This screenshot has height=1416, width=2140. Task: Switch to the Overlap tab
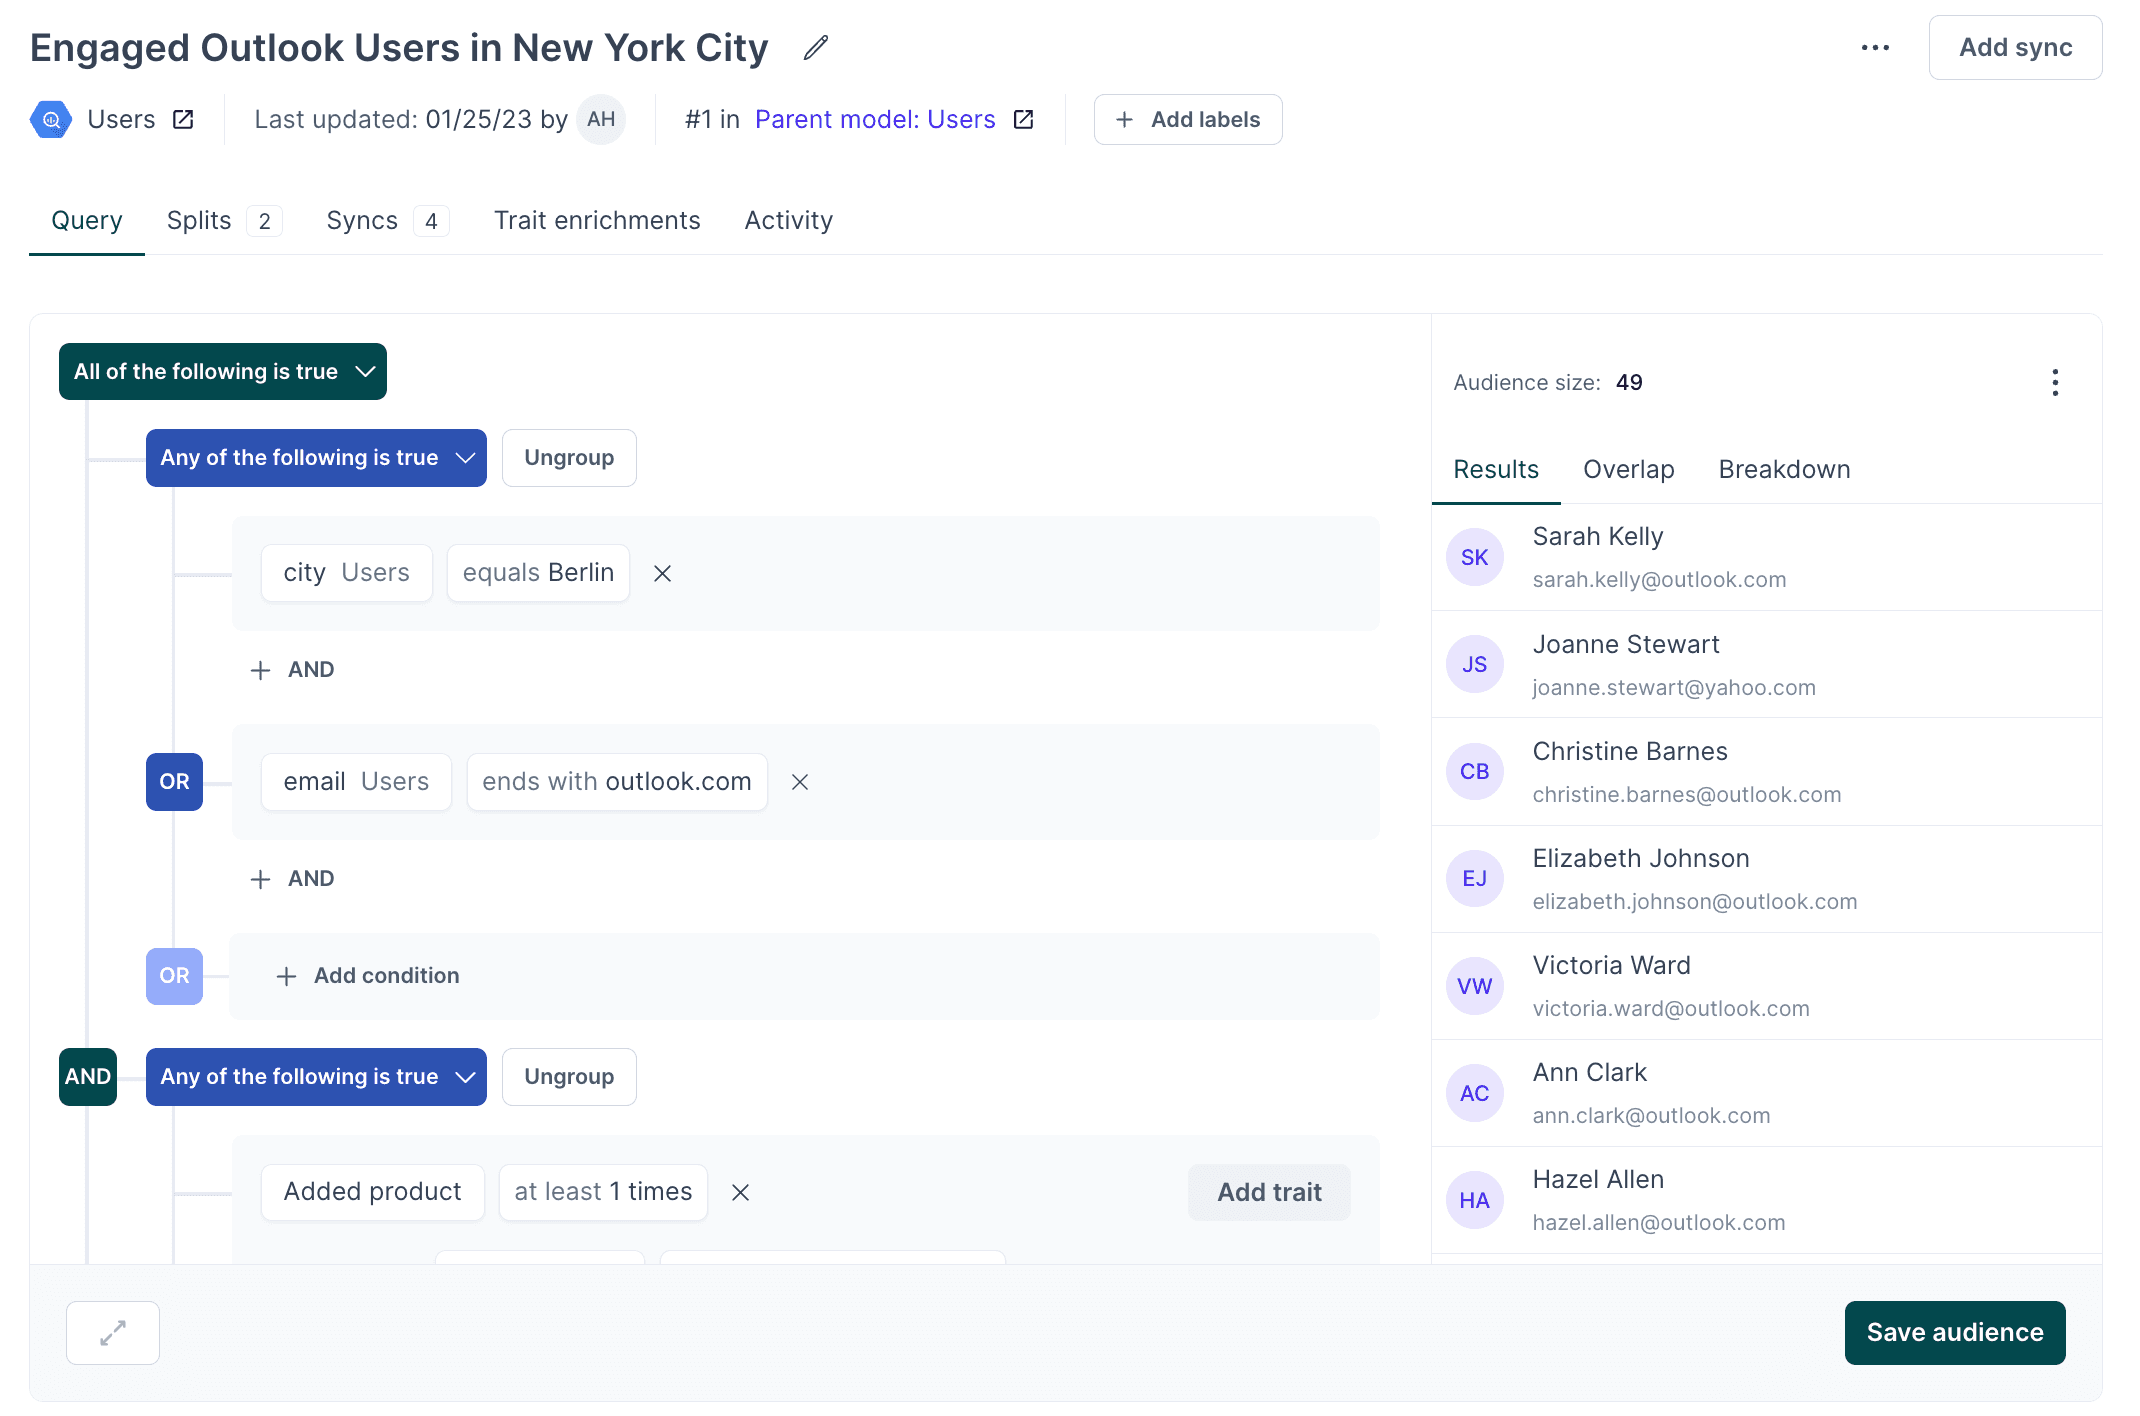1628,469
